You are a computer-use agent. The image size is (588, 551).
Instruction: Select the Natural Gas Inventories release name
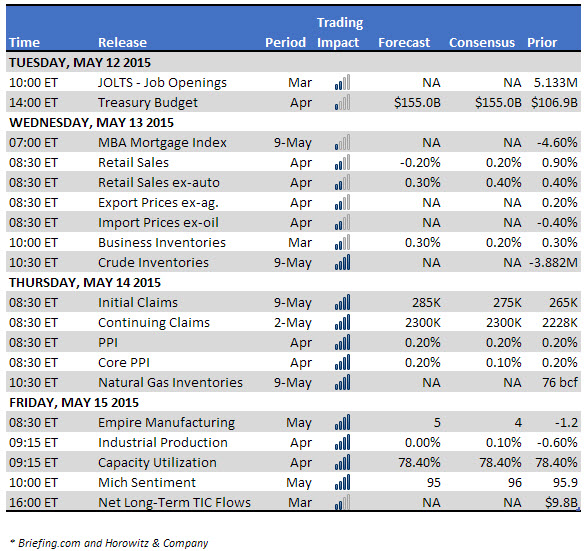click(170, 382)
